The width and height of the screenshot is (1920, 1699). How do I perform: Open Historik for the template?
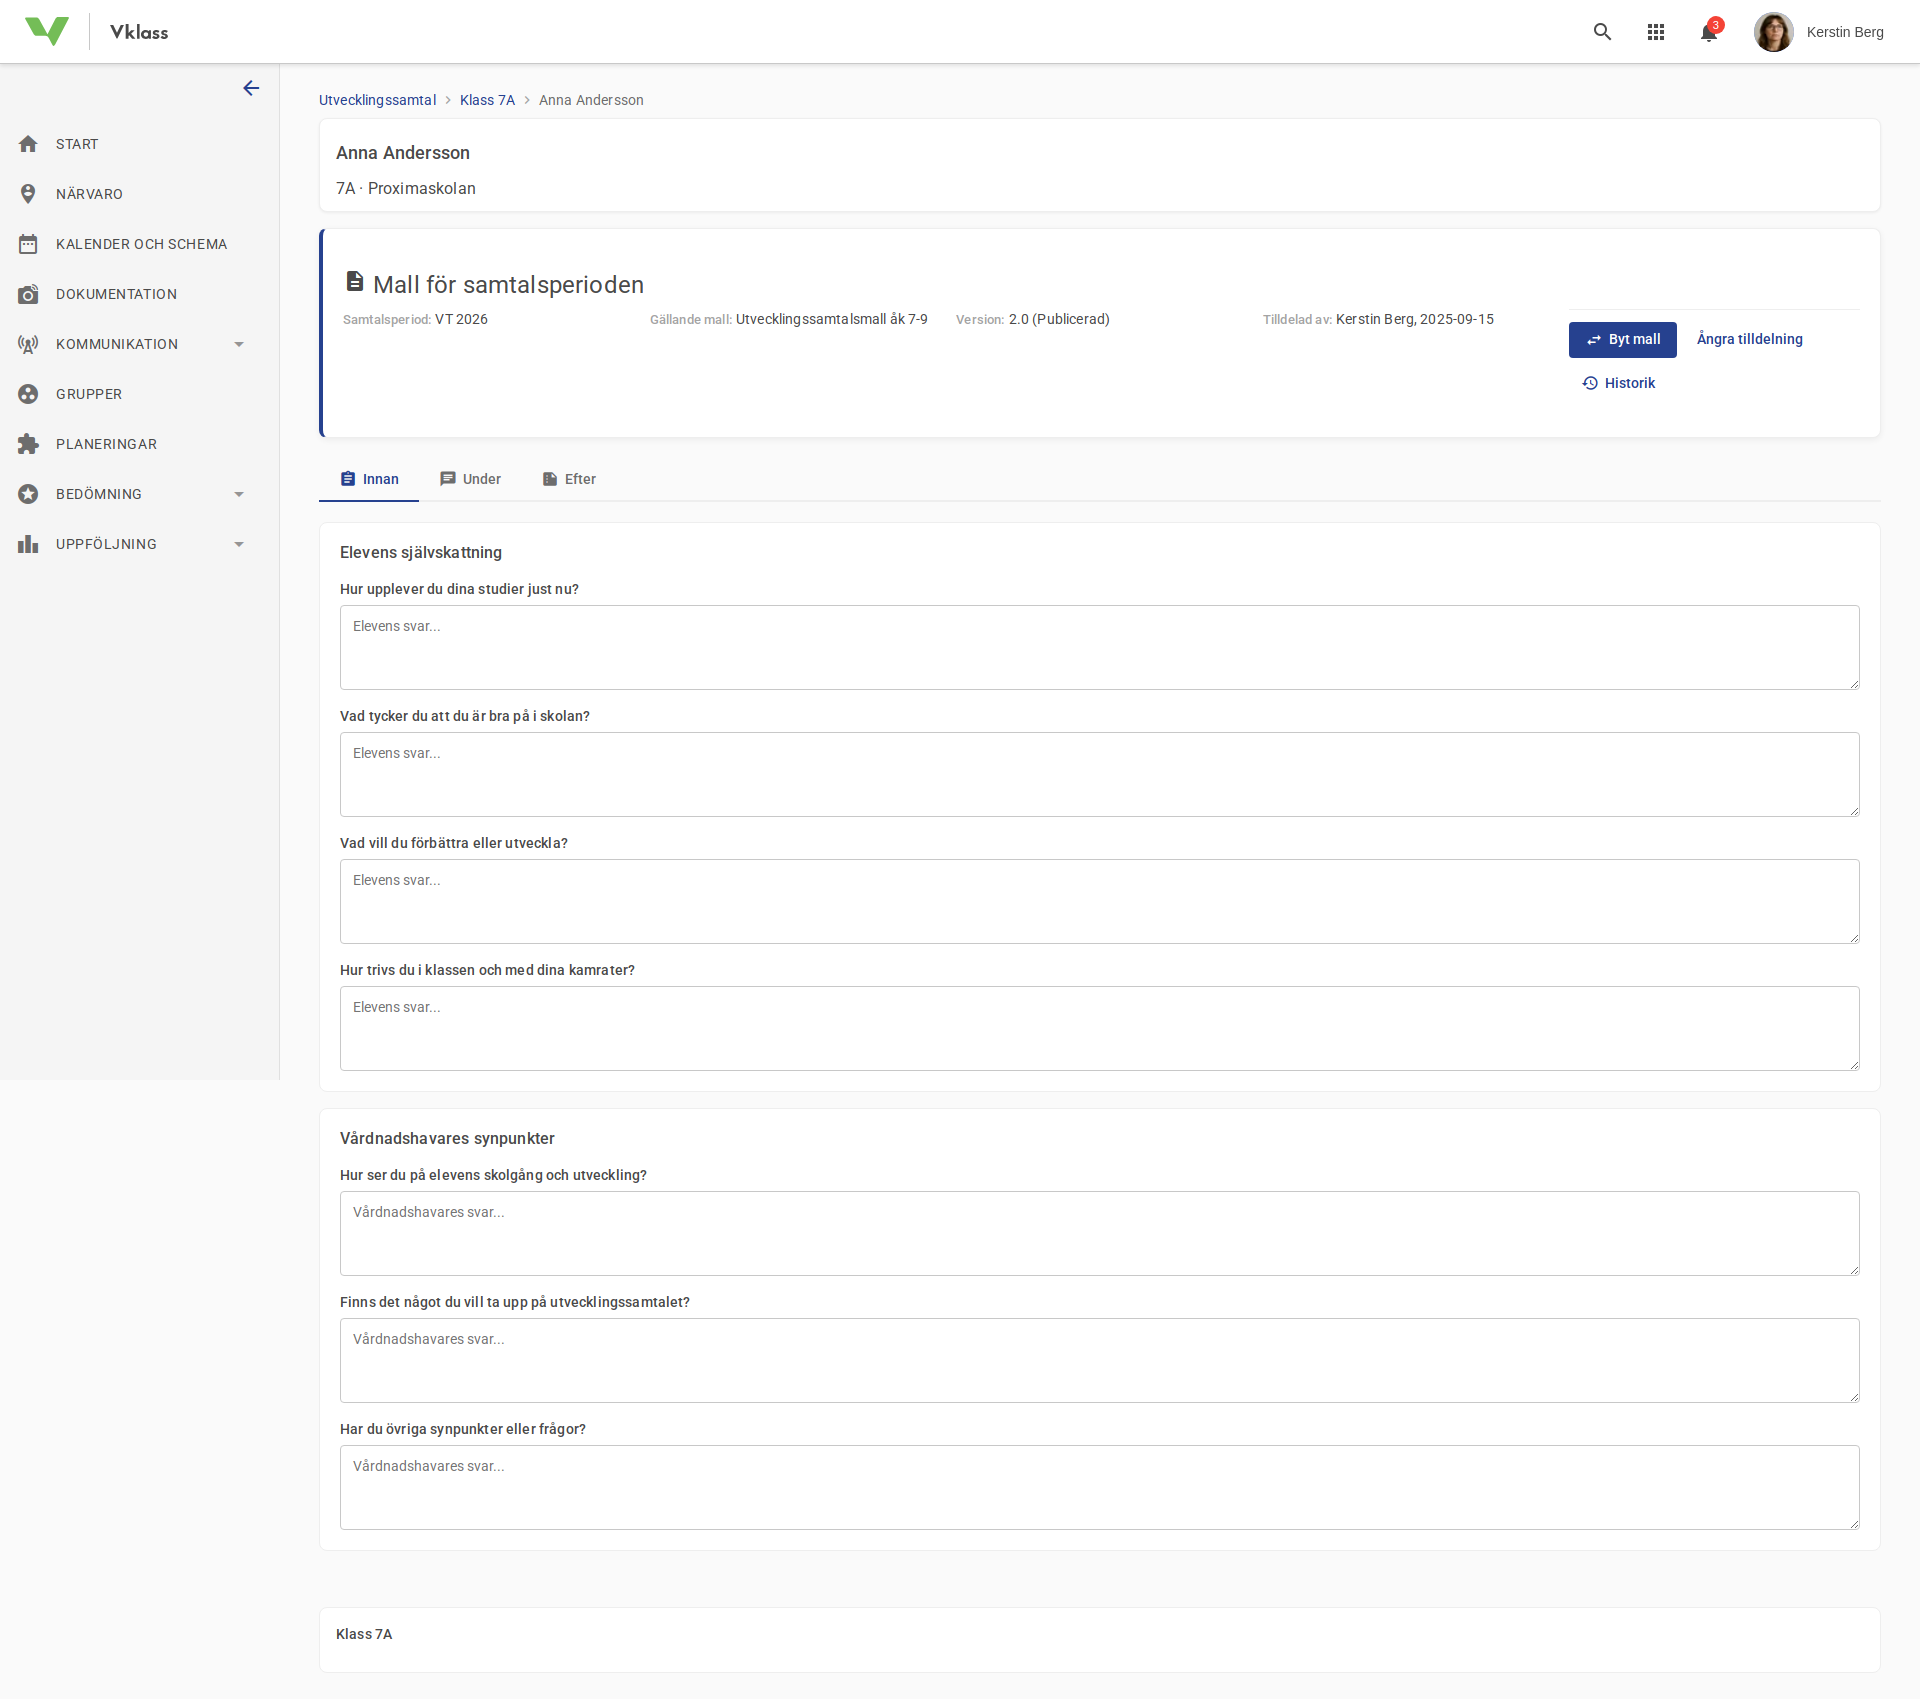tap(1619, 382)
